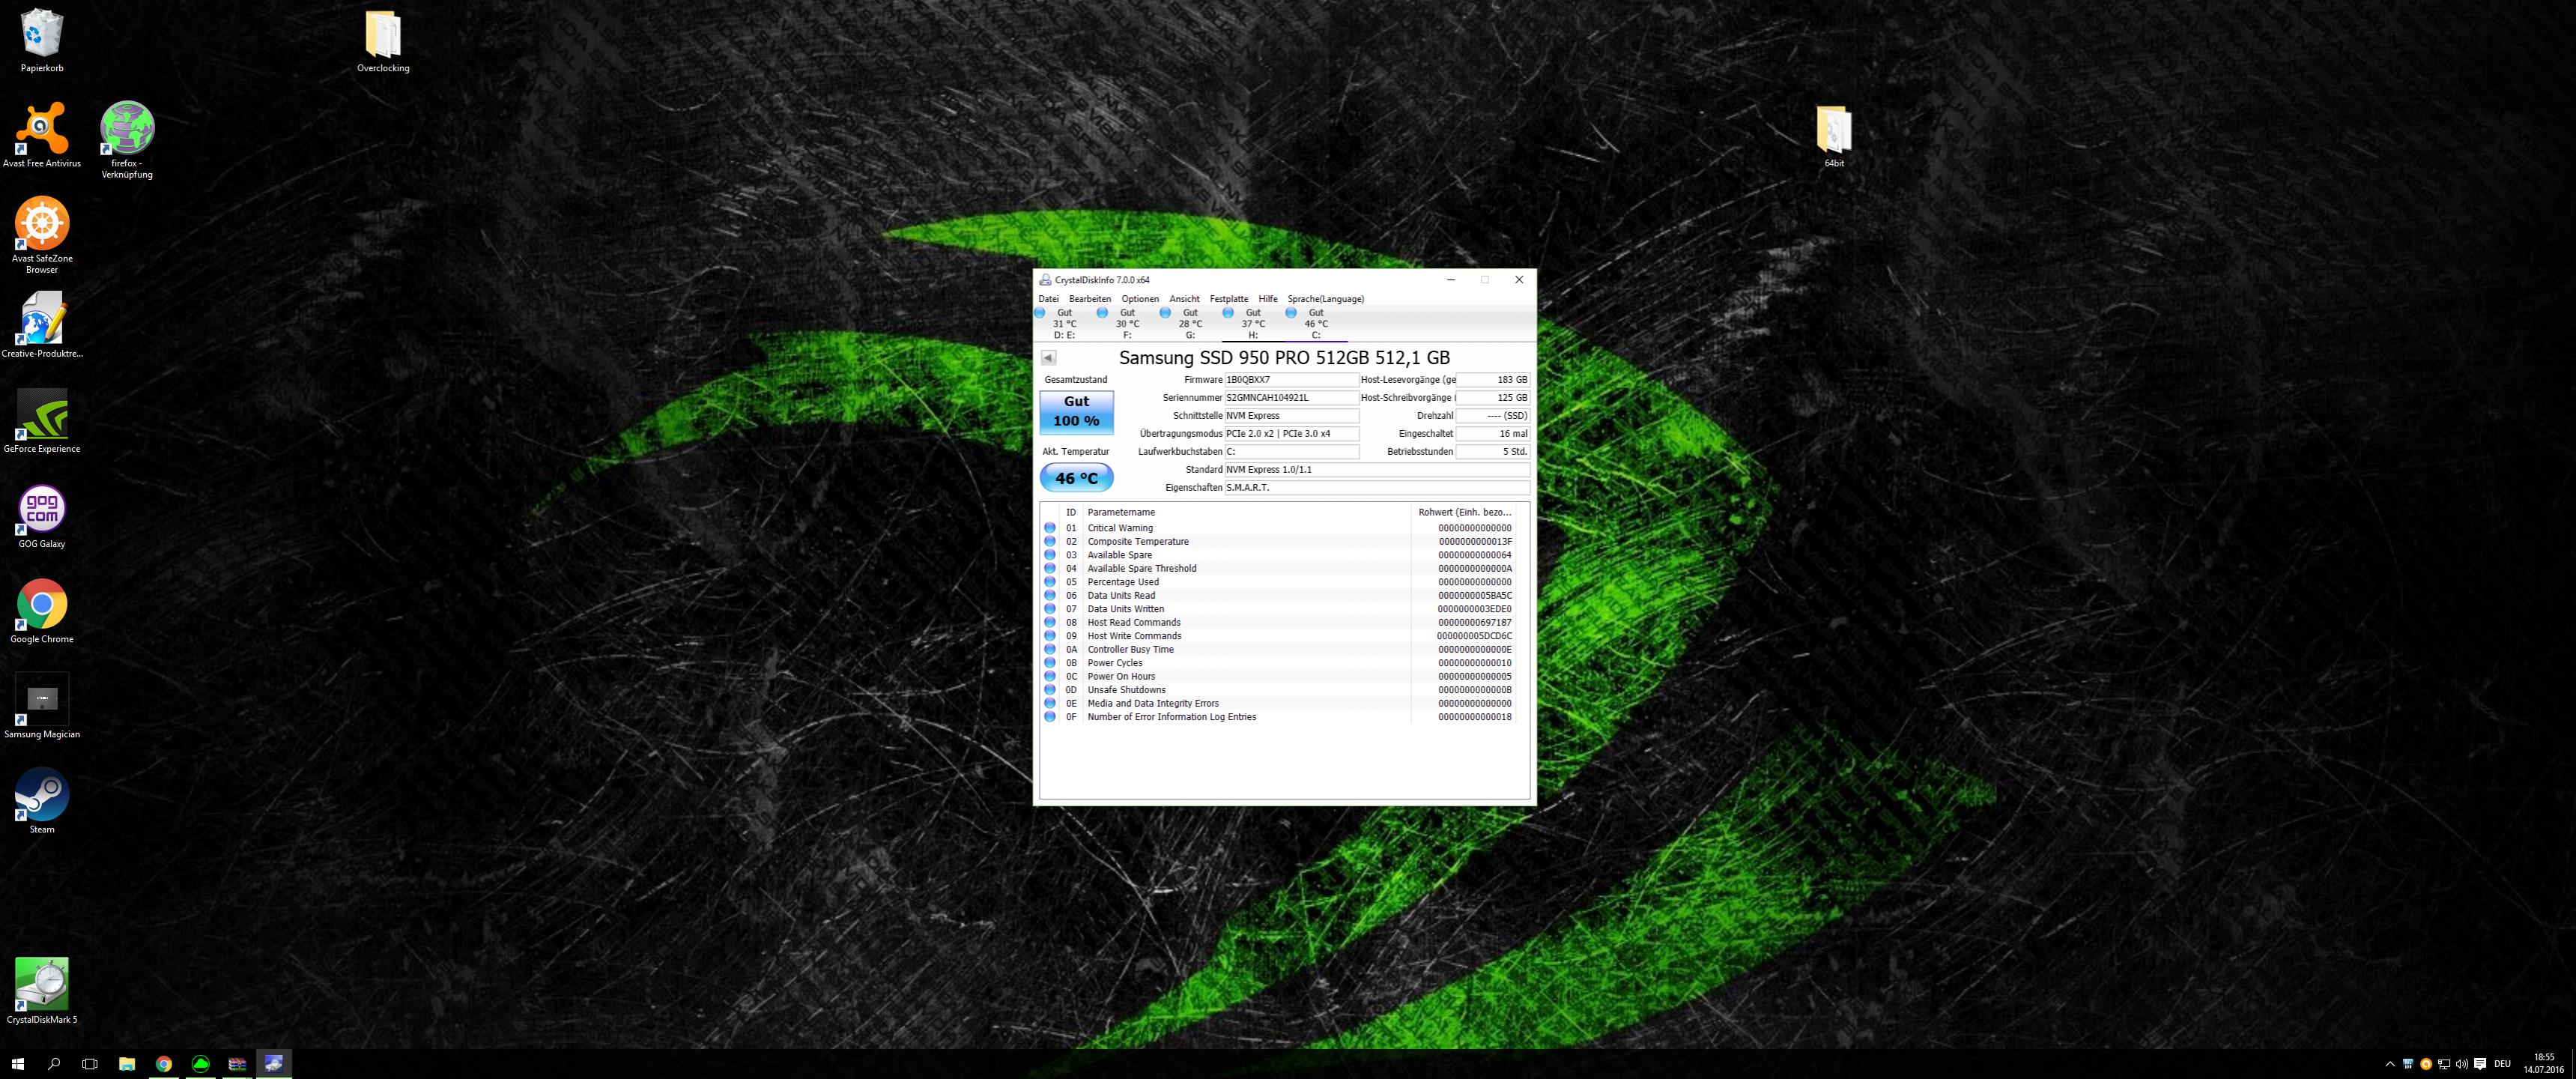Image resolution: width=2576 pixels, height=1079 pixels.
Task: Select the H: drive status tab
Action: point(1252,323)
